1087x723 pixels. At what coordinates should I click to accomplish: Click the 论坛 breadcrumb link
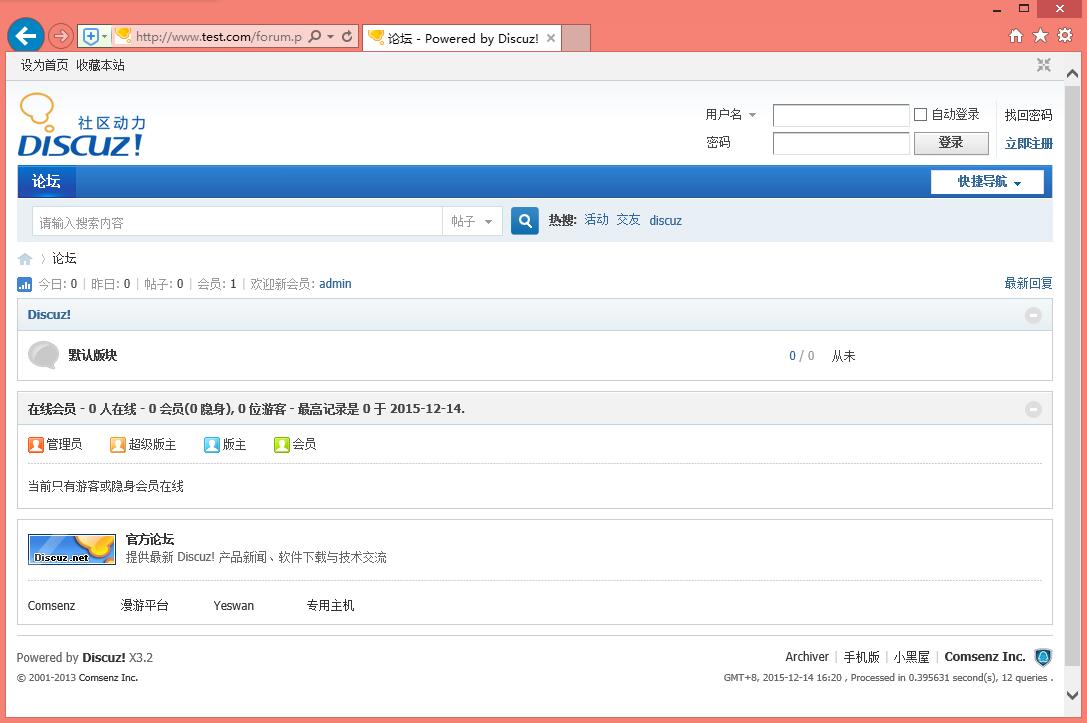pos(64,259)
